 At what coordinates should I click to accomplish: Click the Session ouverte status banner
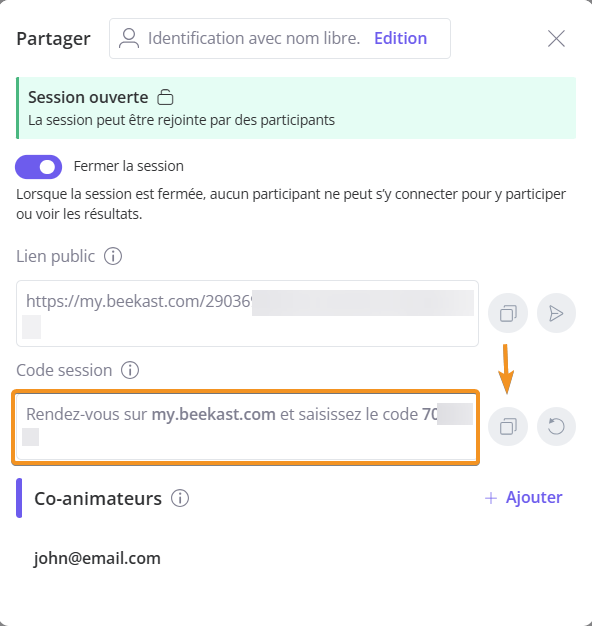pos(296,108)
